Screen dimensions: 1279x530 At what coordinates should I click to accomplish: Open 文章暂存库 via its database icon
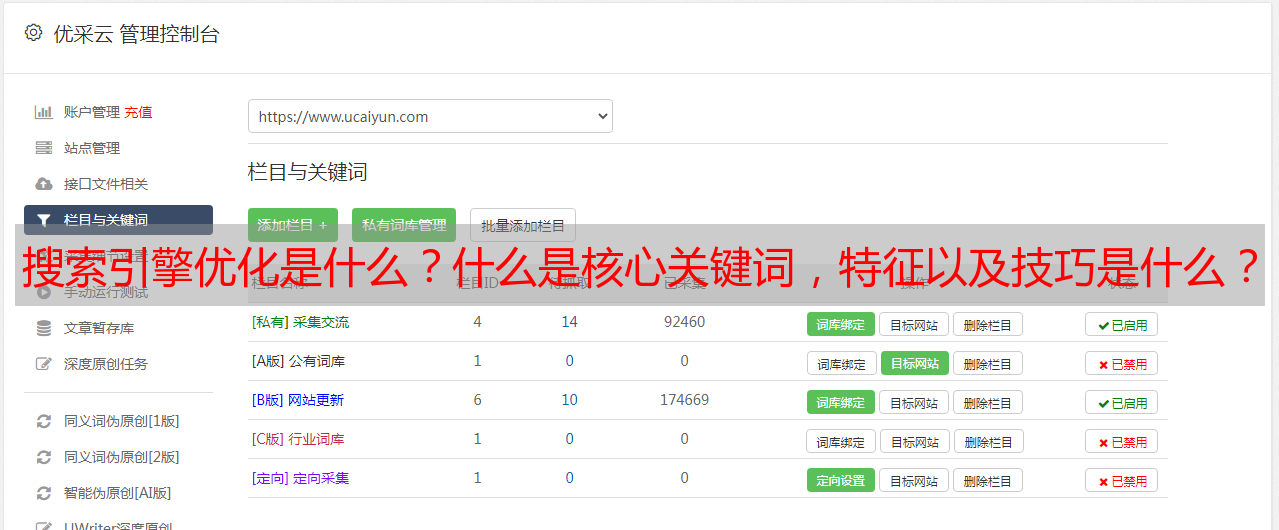coord(43,328)
